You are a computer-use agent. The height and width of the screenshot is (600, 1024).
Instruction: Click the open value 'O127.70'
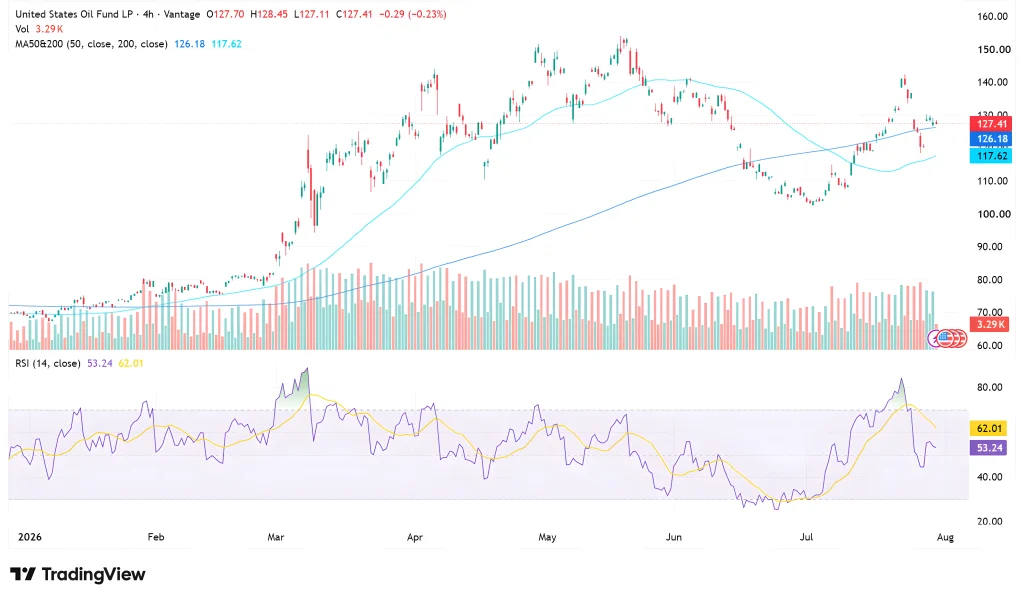pos(226,14)
